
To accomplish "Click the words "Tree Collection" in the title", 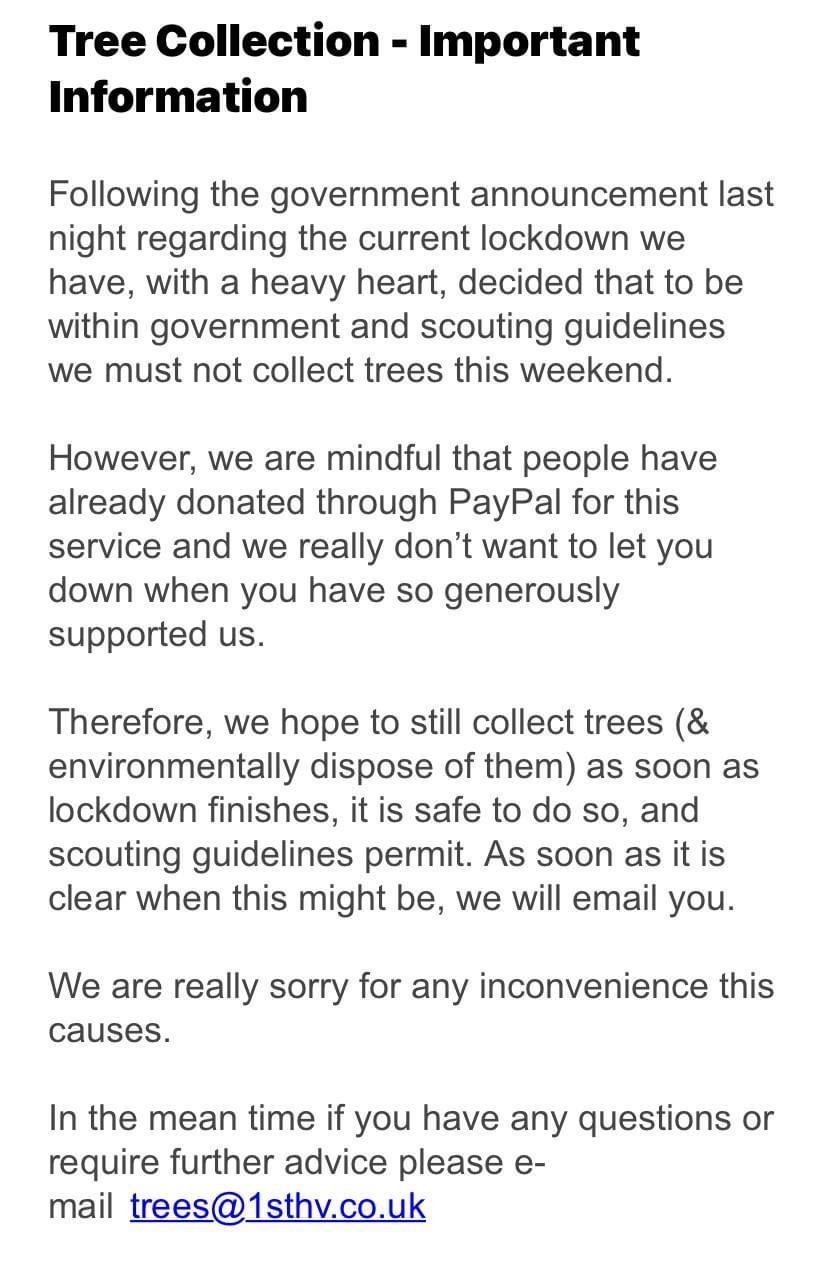I will click(x=214, y=41).
